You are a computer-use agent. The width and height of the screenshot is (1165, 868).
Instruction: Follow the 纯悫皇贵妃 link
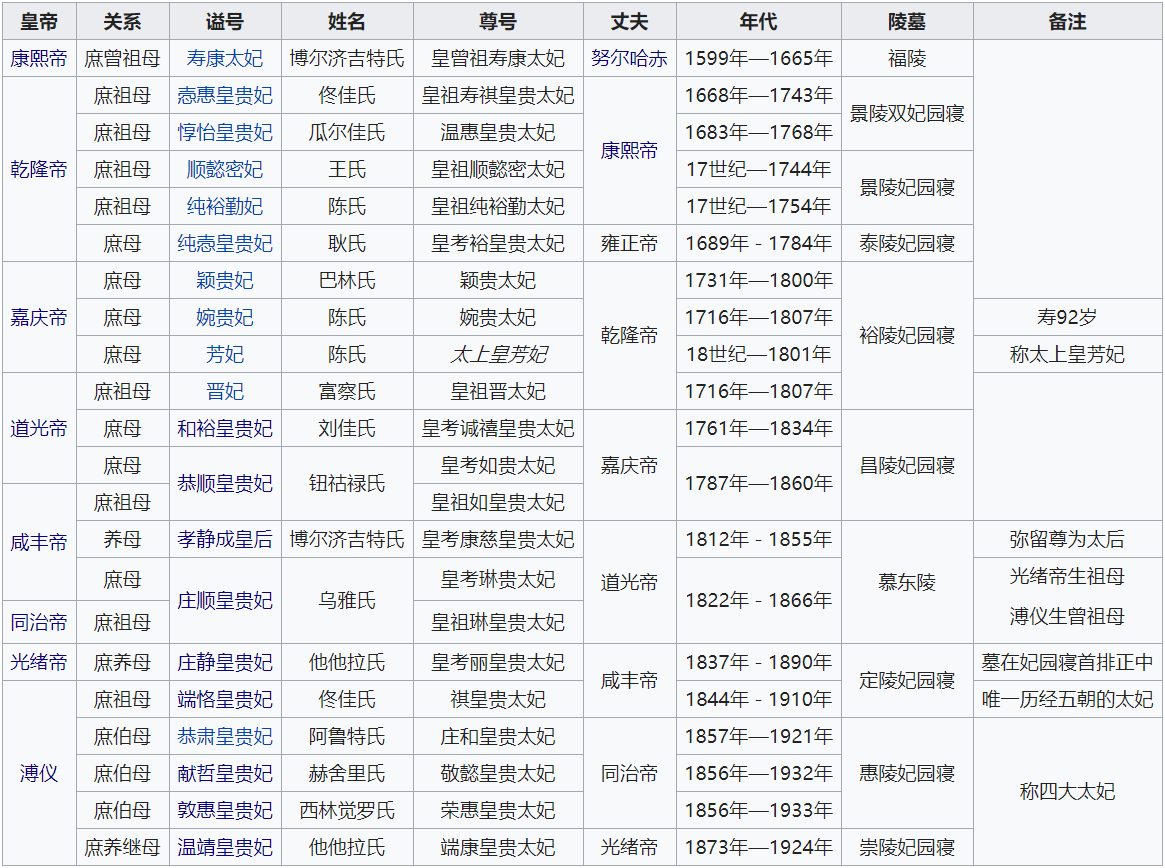[x=225, y=244]
